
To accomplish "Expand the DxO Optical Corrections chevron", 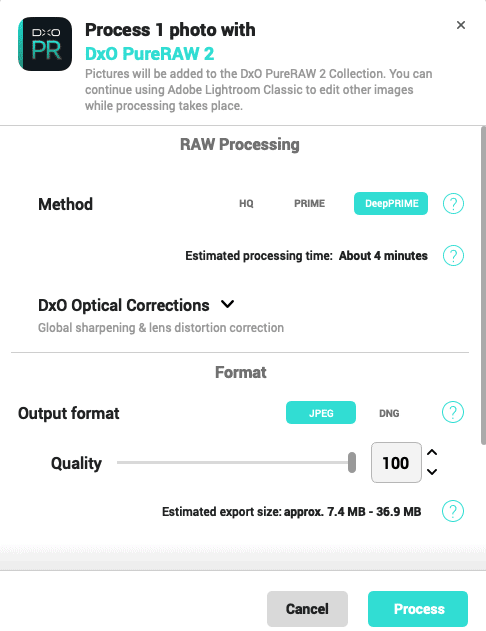I will 228,304.
